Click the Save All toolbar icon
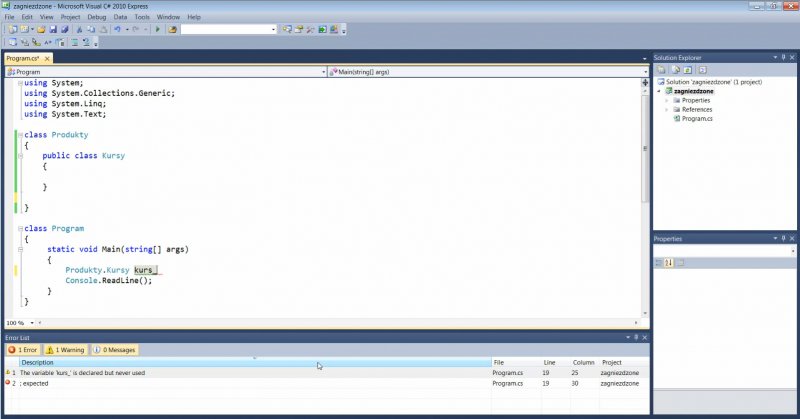 (64, 30)
